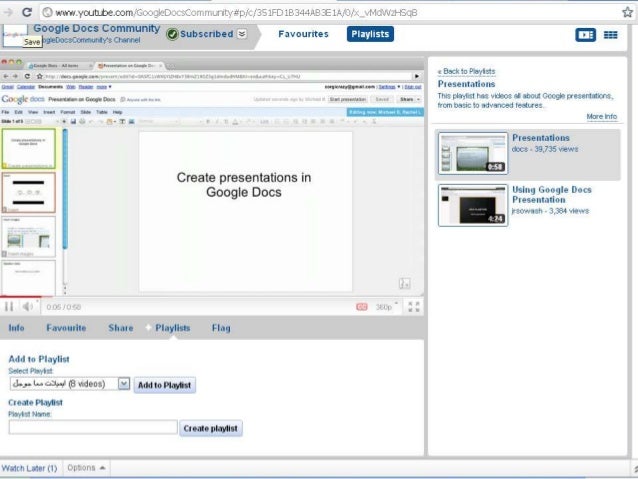Enter fullscreen video mode

point(413,306)
